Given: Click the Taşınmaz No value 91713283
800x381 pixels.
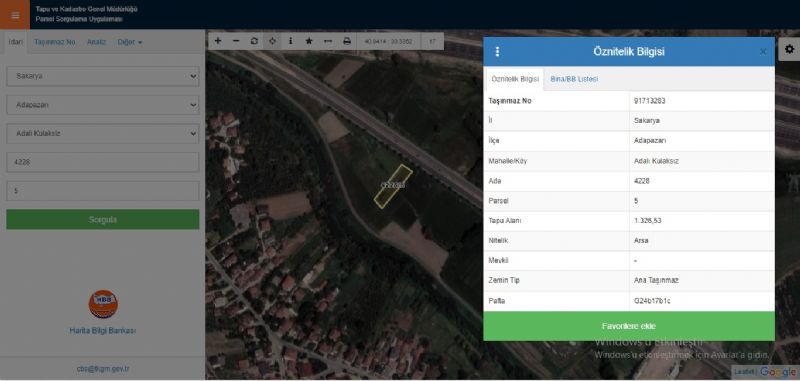Looking at the screenshot, I should 649,101.
